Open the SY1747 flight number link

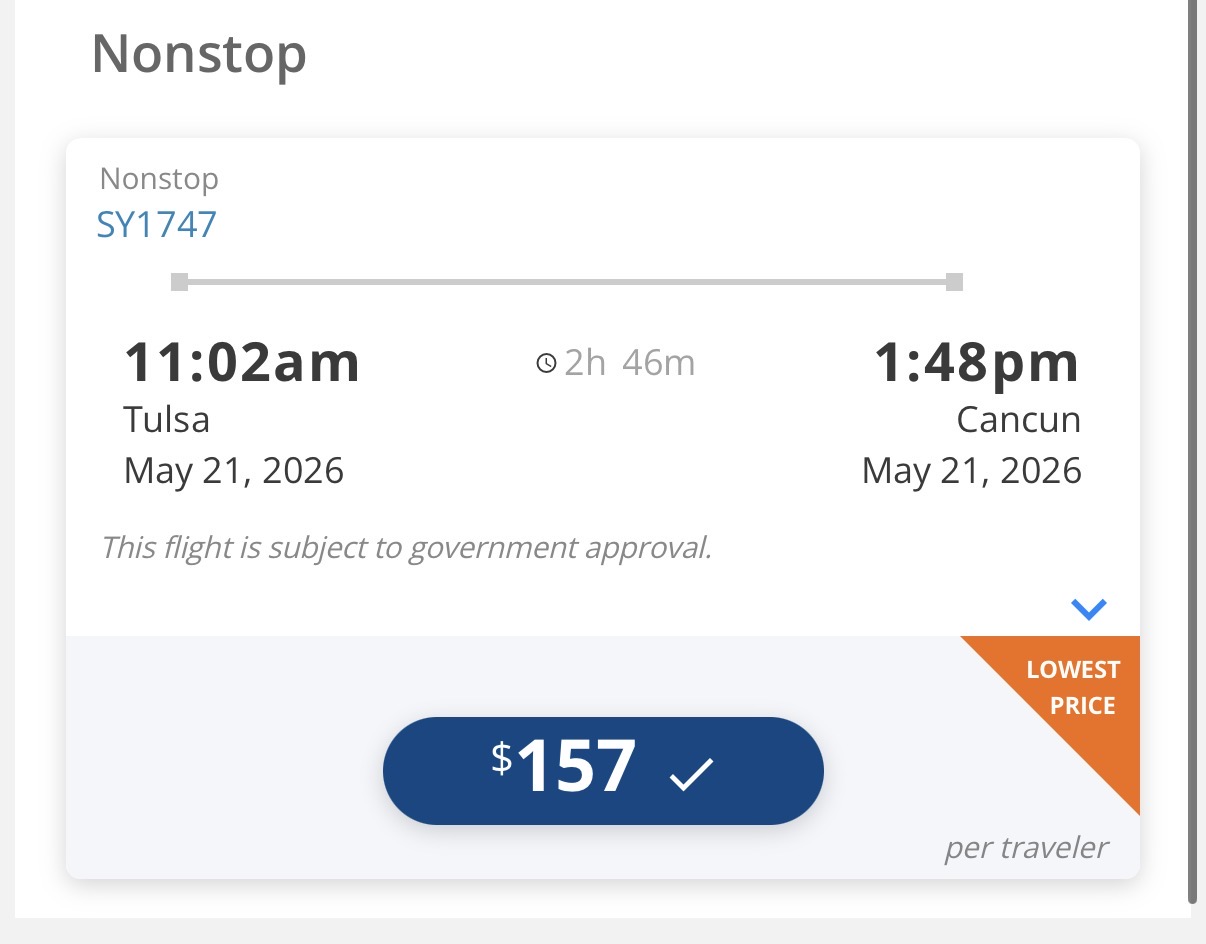click(x=157, y=225)
